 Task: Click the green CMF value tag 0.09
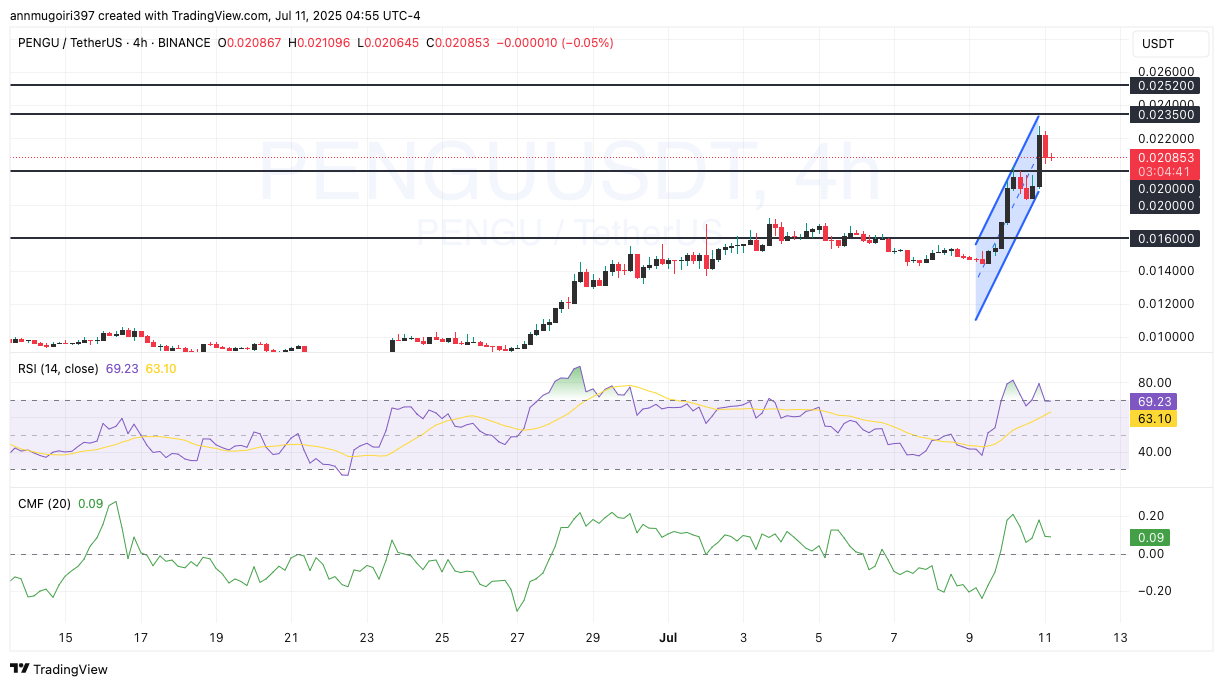(1149, 538)
